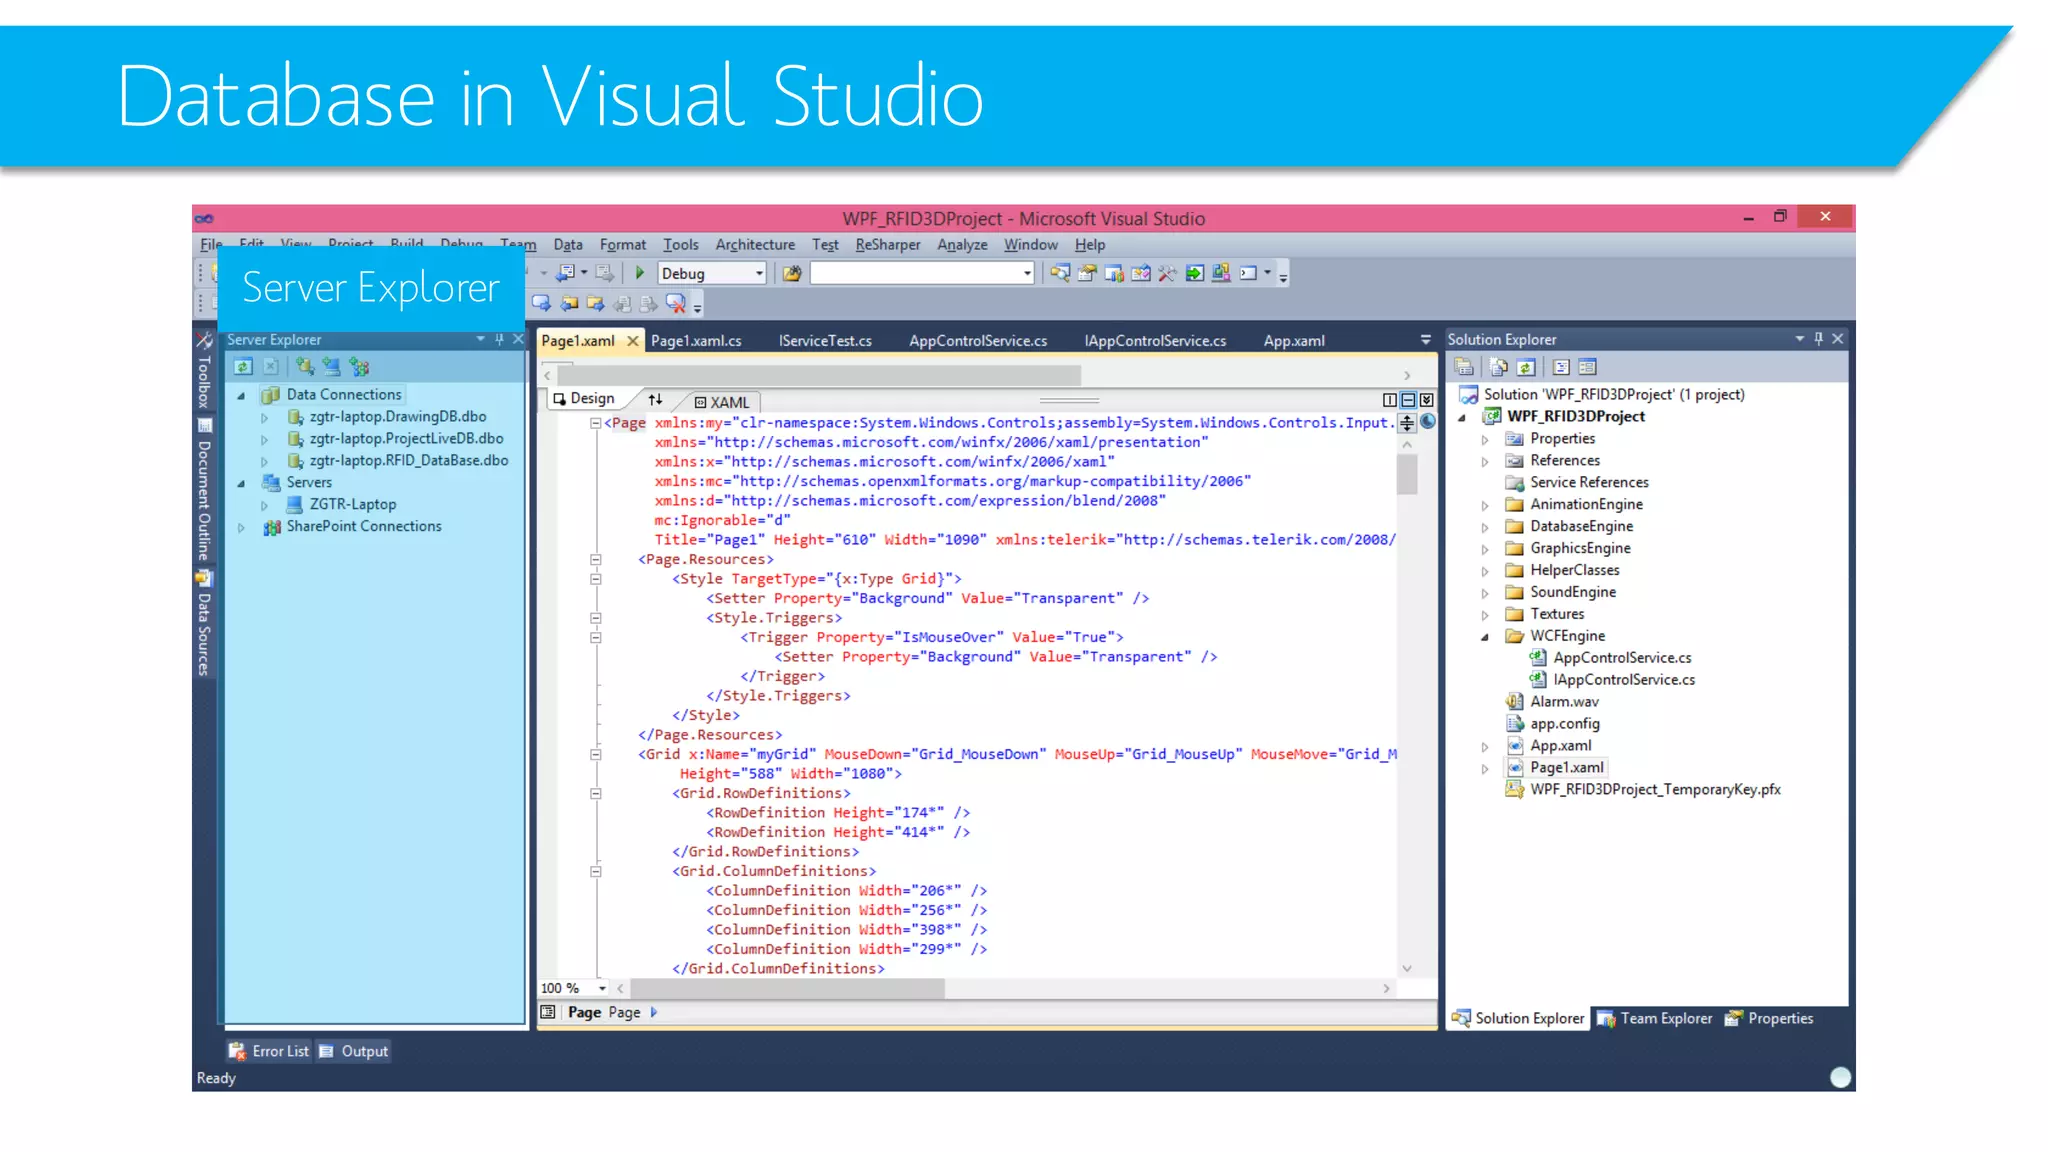Image resolution: width=2048 pixels, height=1152 pixels.
Task: Expand the ZGTR-Laptop server node
Action: pyautogui.click(x=264, y=506)
